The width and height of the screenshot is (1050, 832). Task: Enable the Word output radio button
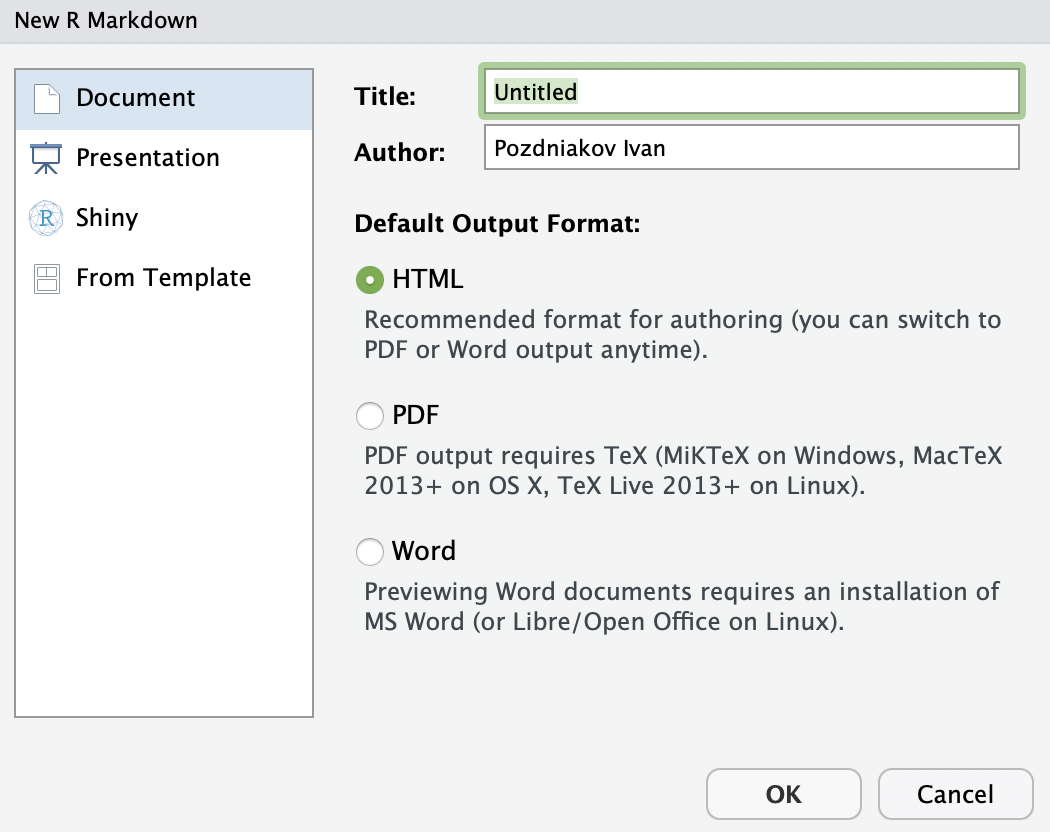tap(370, 551)
